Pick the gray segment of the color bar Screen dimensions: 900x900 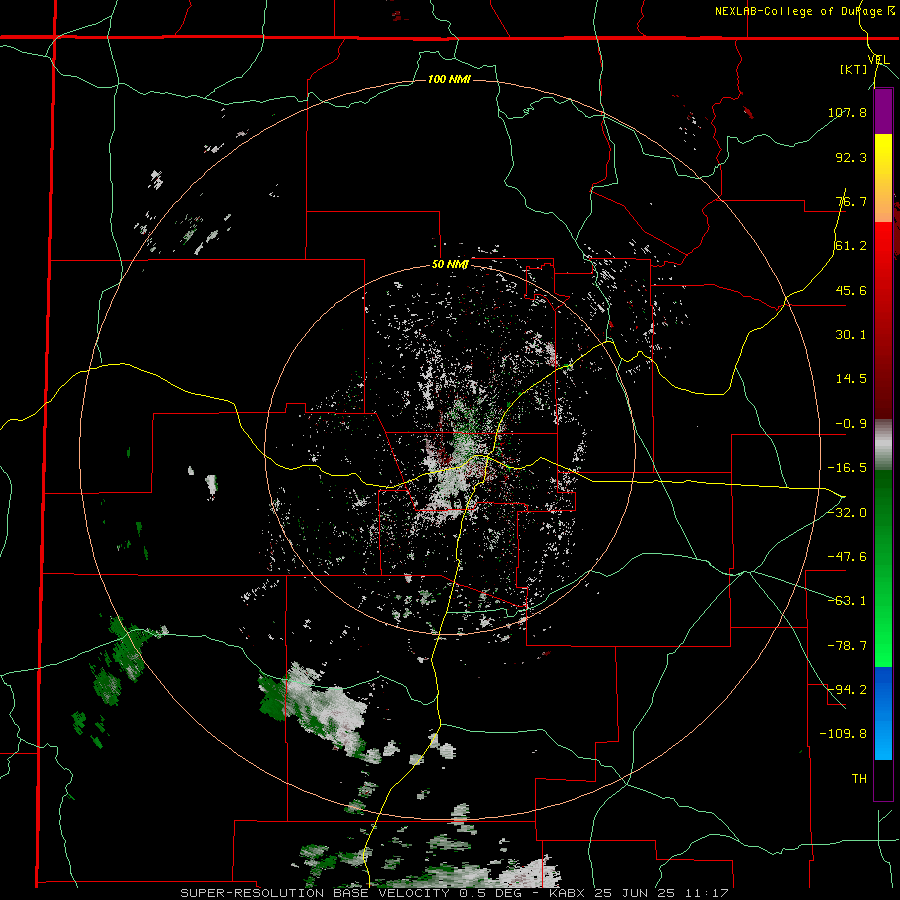pos(883,445)
